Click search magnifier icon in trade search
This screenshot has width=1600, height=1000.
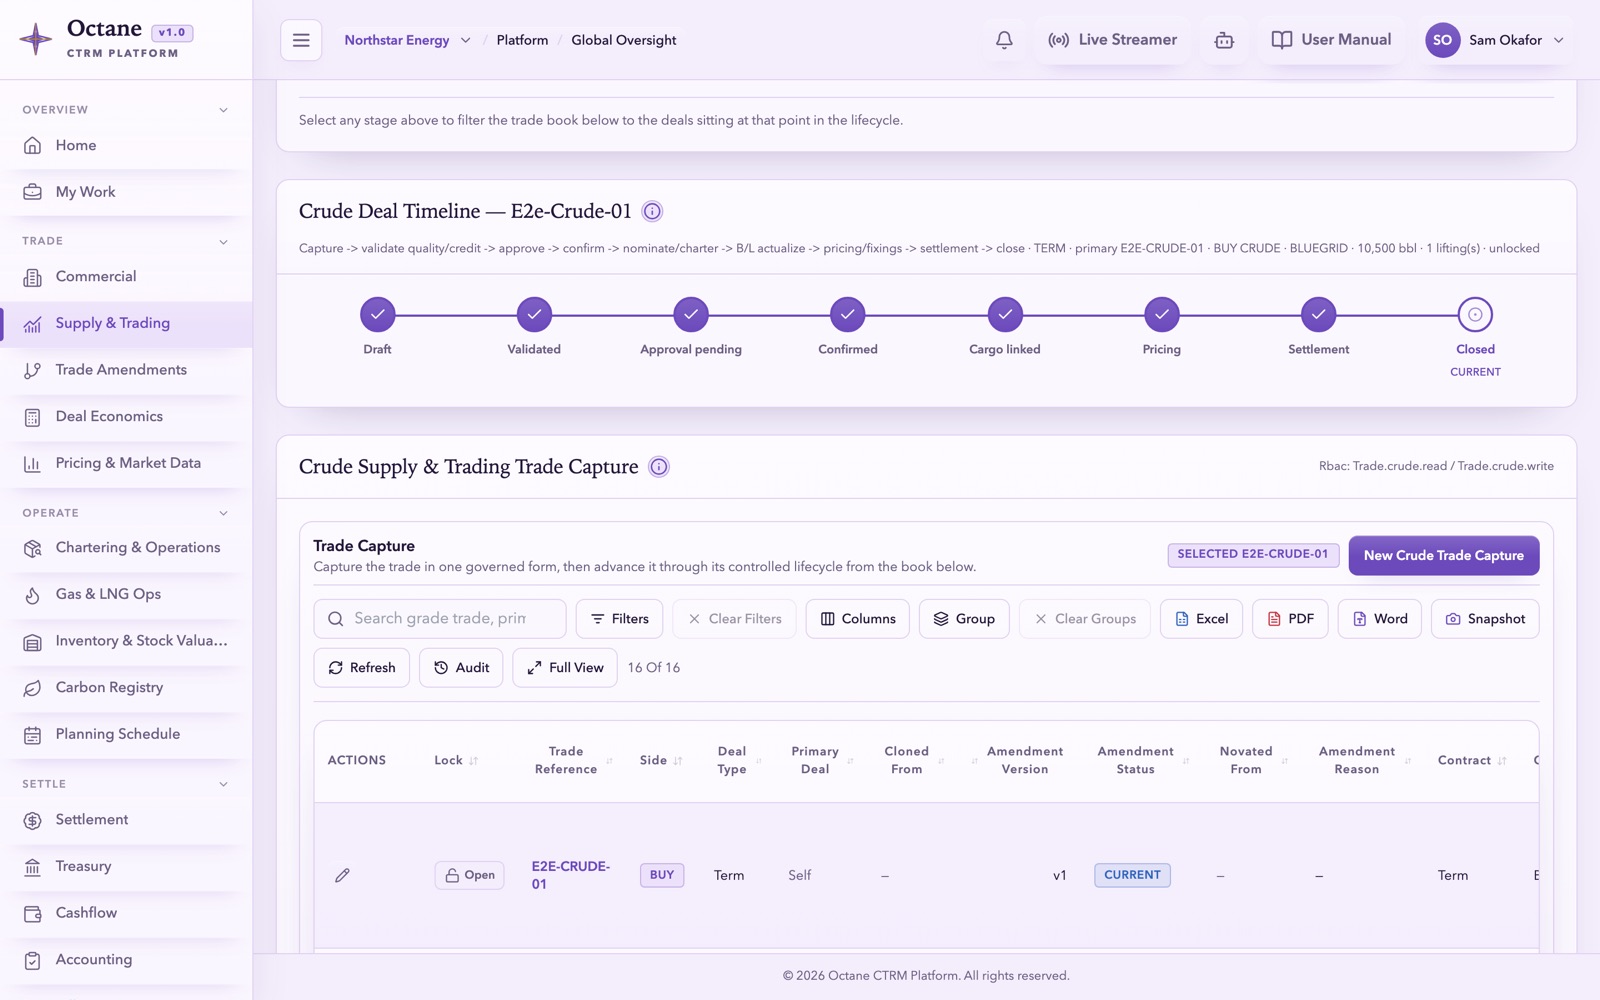tap(336, 619)
